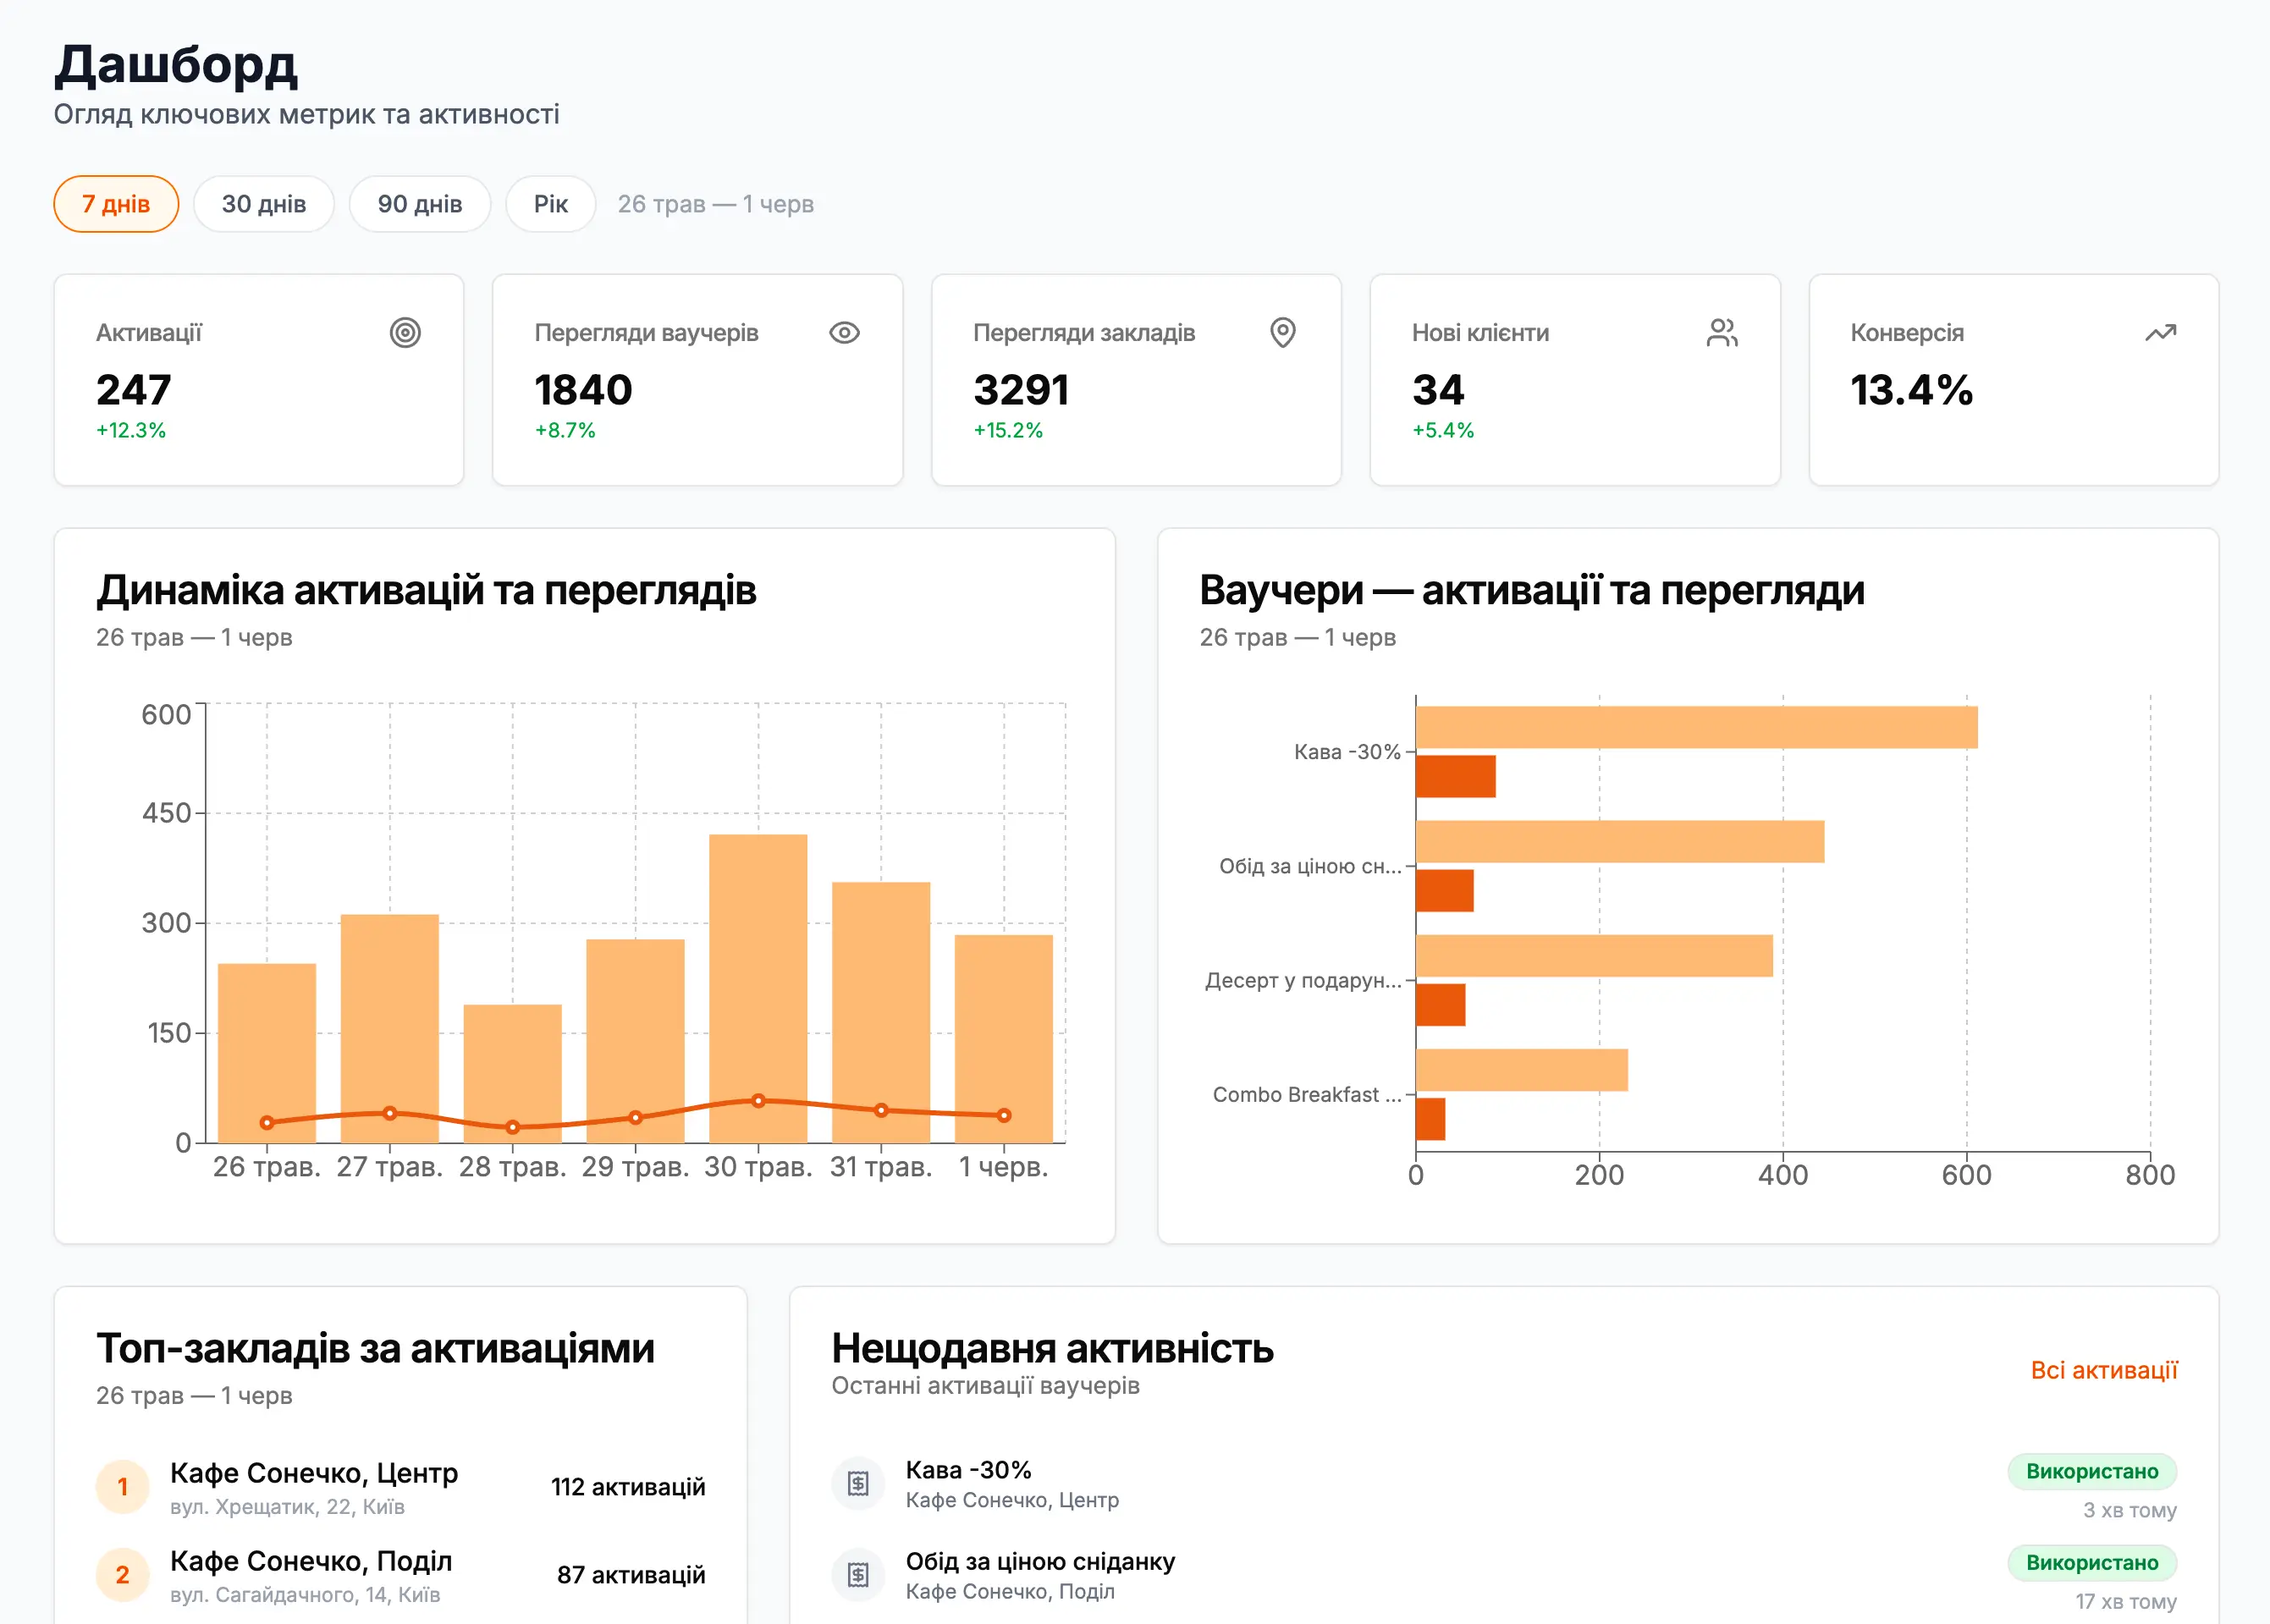
Task: Click the Активації value 247
Action: pyautogui.click(x=134, y=389)
